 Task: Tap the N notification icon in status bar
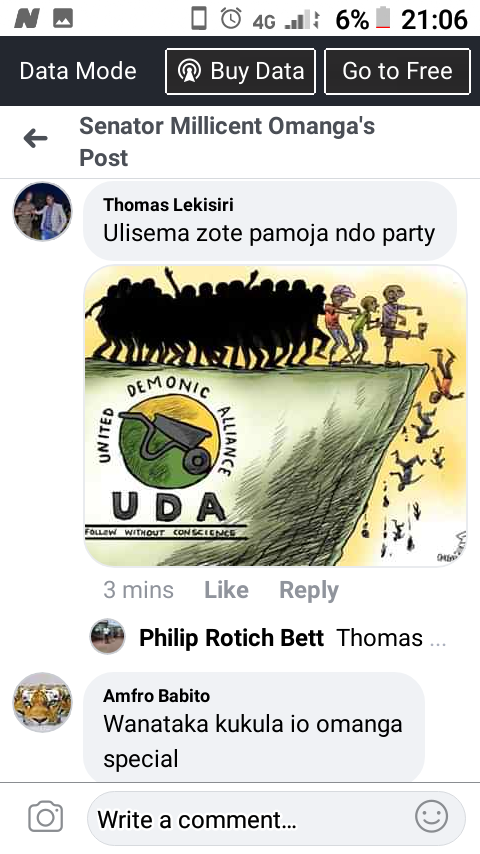pos(27,19)
